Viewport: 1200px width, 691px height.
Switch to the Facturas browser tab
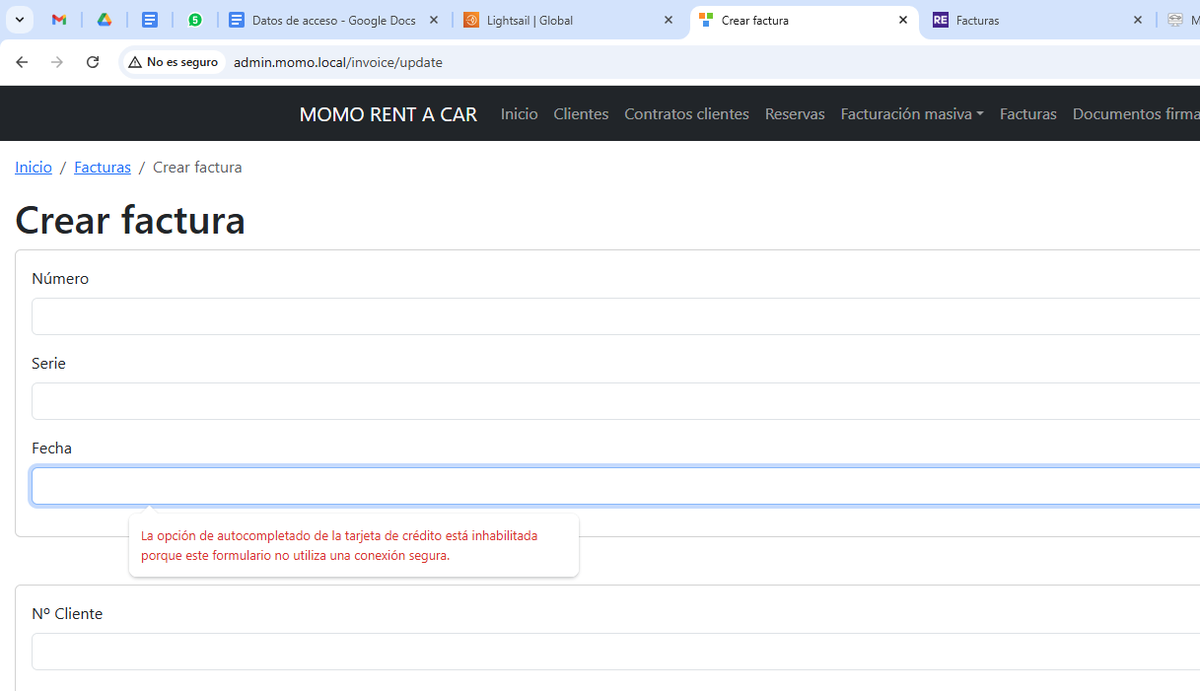1039,20
